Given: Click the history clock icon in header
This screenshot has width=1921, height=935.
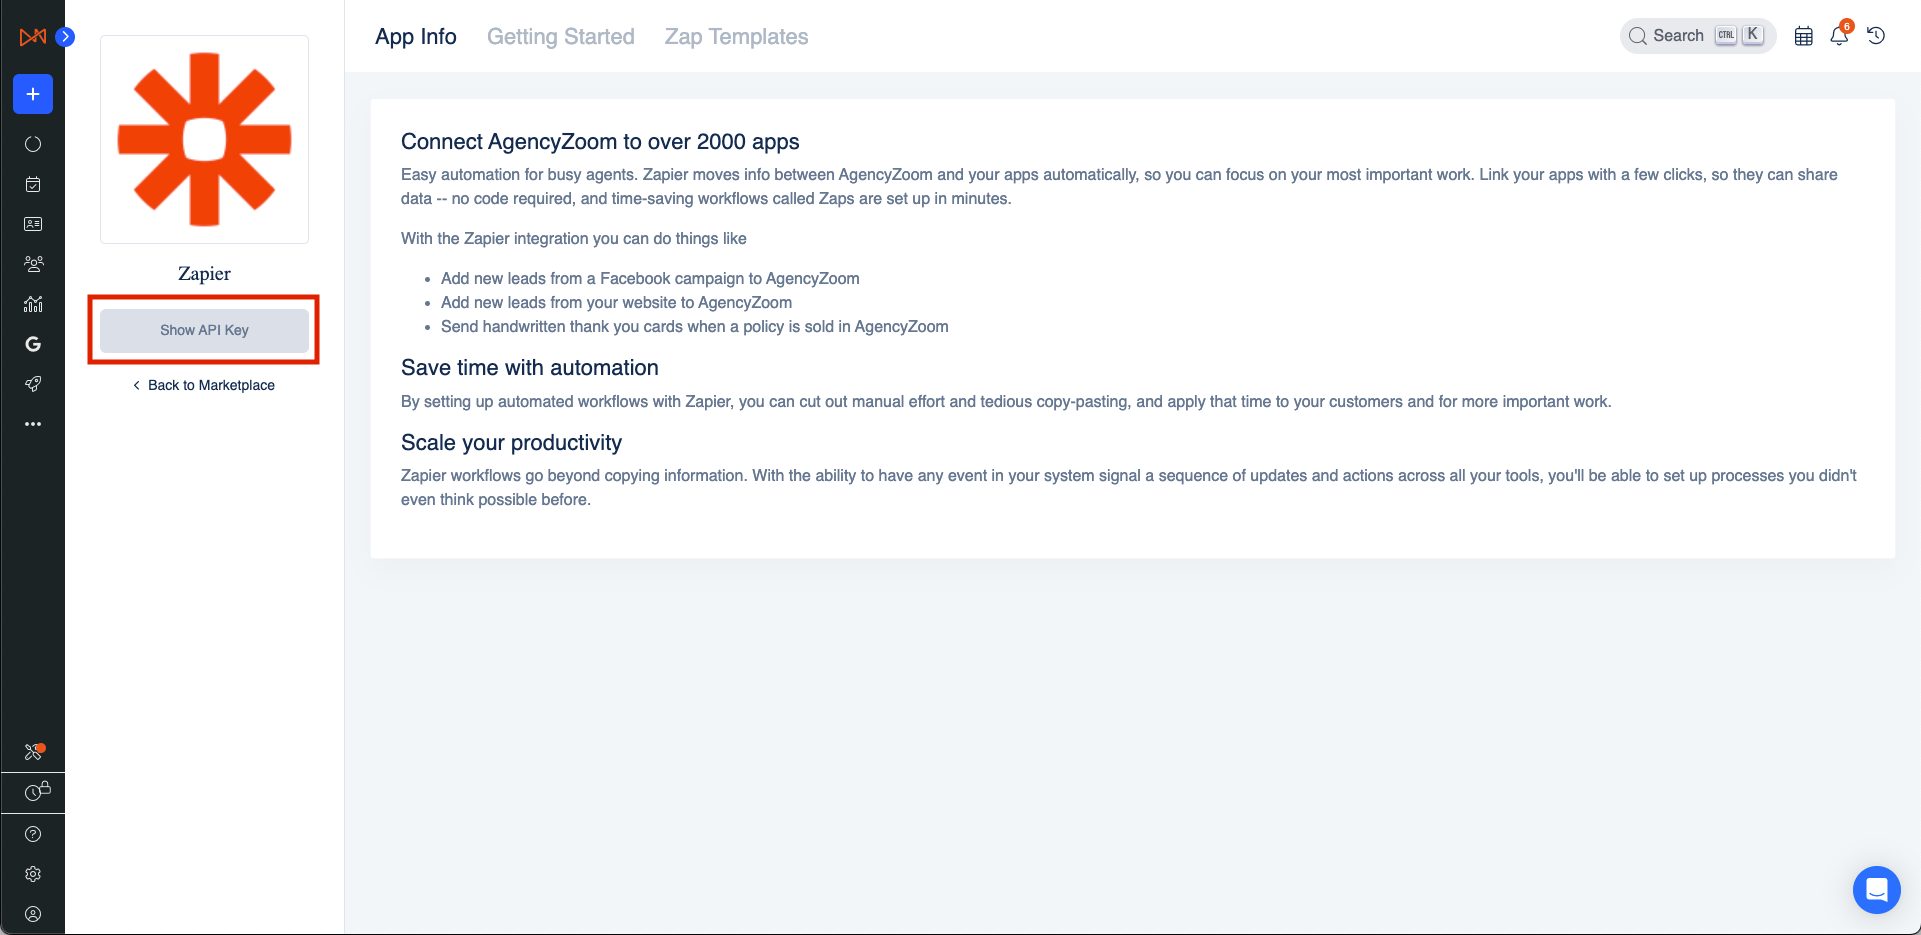Looking at the screenshot, I should pos(1876,36).
